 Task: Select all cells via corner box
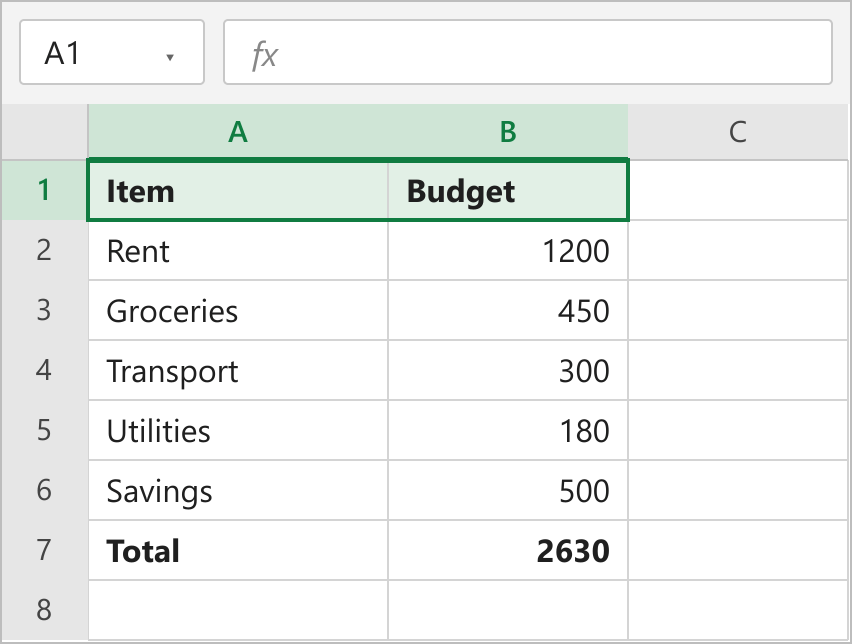[45, 132]
